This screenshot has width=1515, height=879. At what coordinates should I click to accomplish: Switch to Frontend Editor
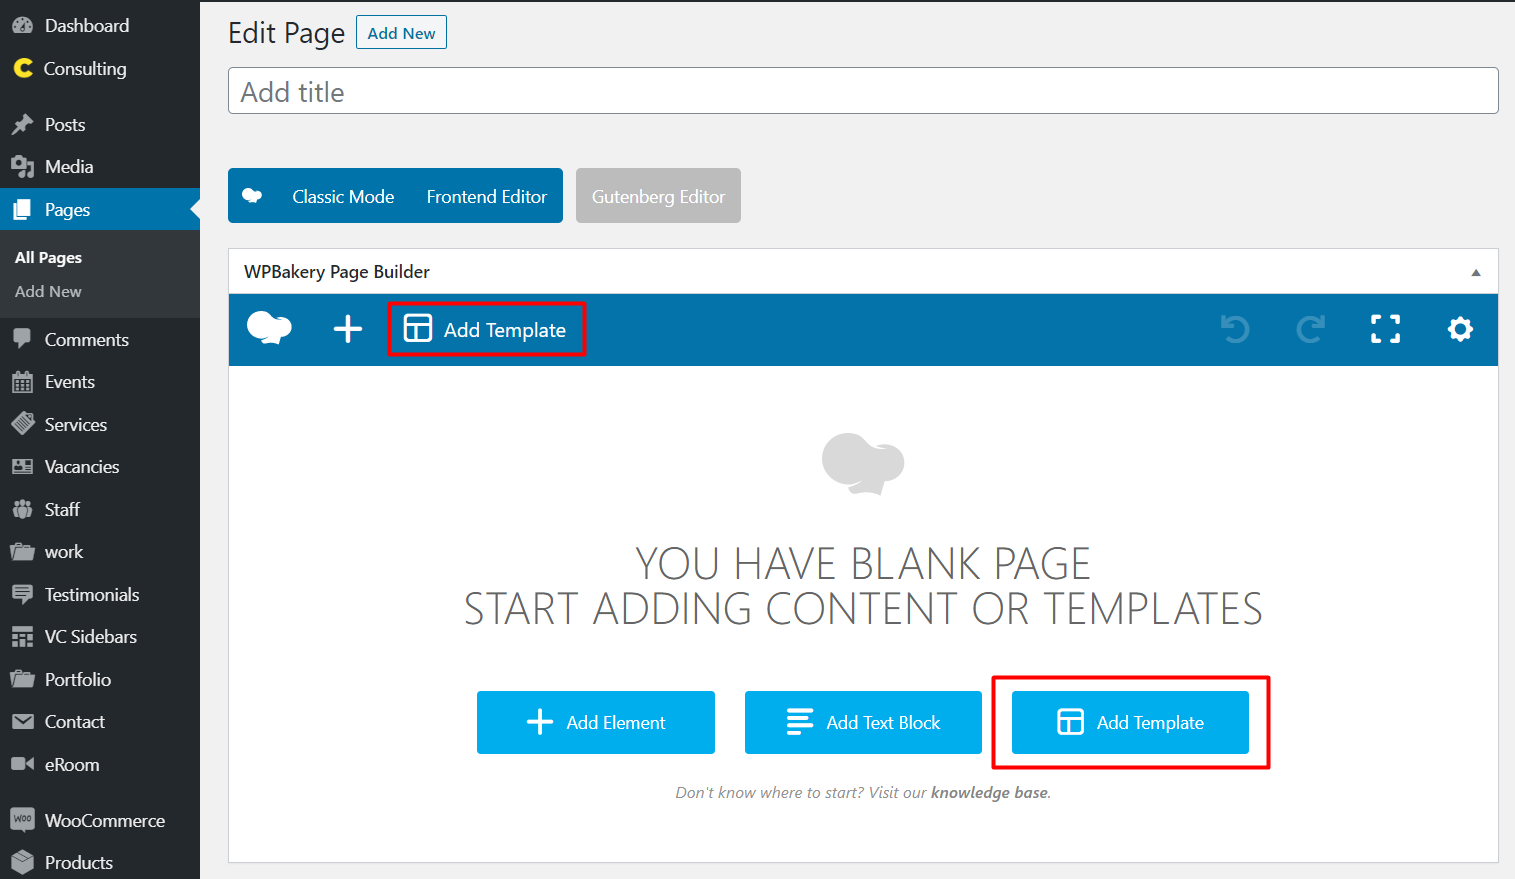click(x=486, y=197)
